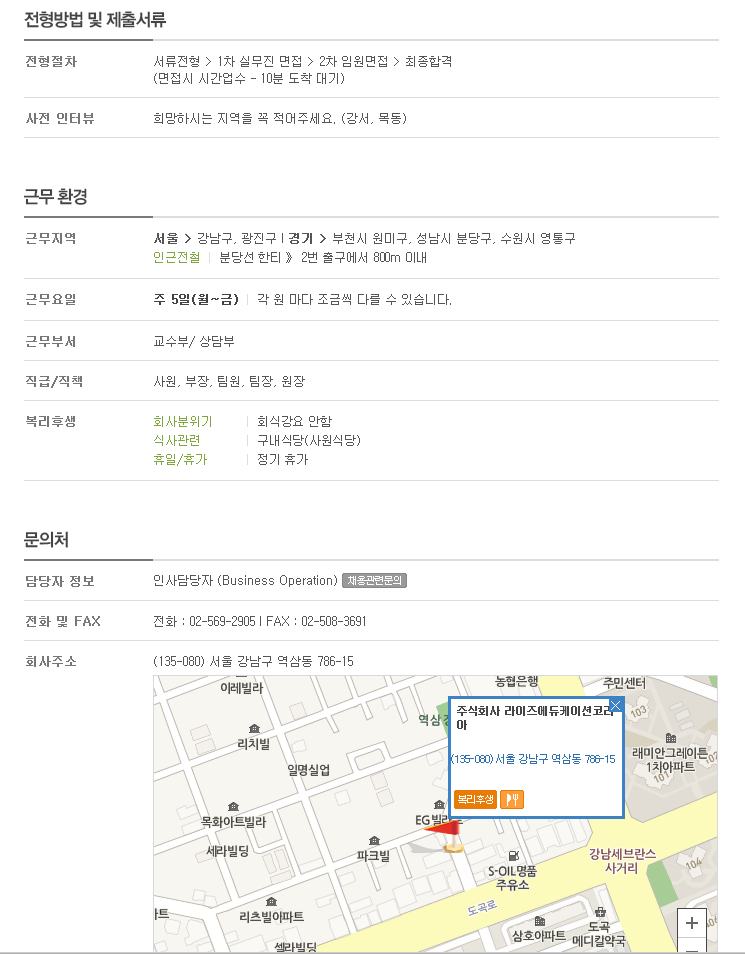Open the address link in map popup
This screenshot has width=745, height=954.
point(533,759)
